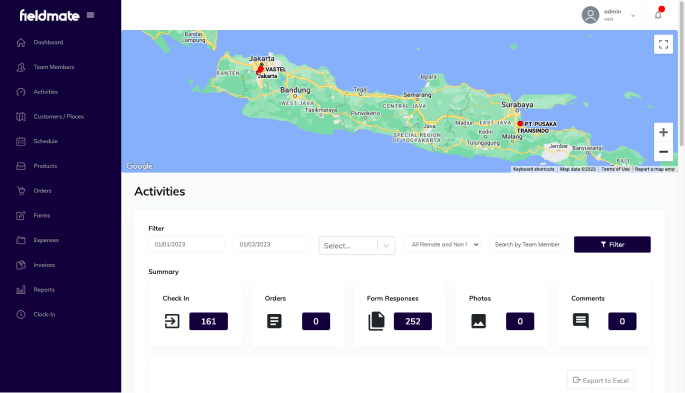Viewport: 685px width, 393px height.
Task: Click the Search by Team Member field
Action: pos(527,245)
